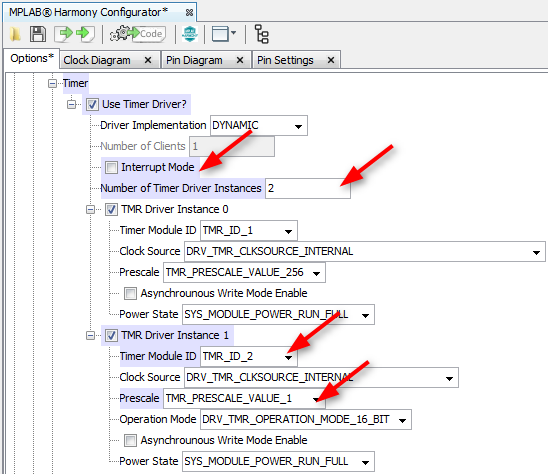This screenshot has height=474, width=548.
Task: Save configuration with the floppy disk icon
Action: (38, 34)
